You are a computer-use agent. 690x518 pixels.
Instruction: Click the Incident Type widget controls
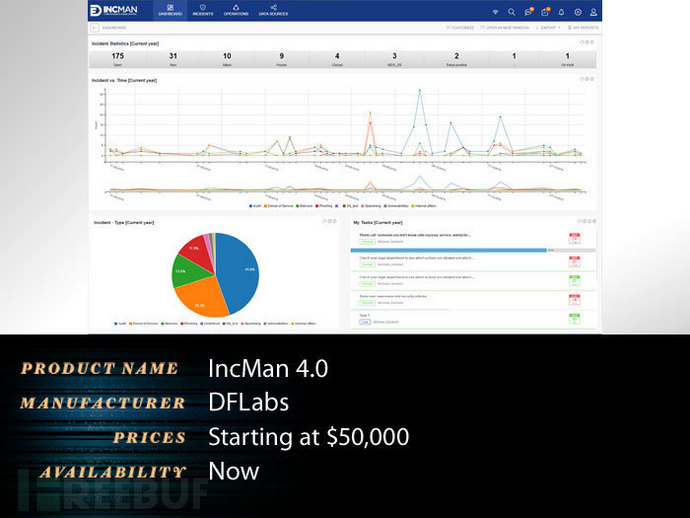330,221
